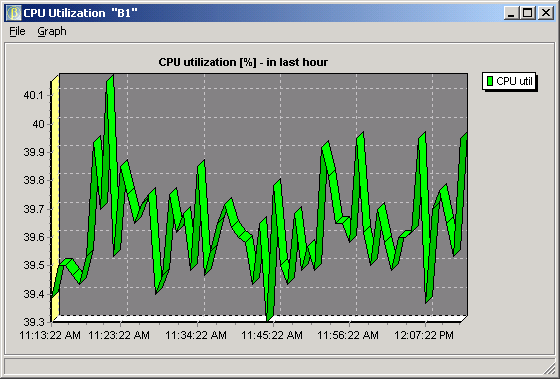Open the File menu
The width and height of the screenshot is (560, 379).
[x=17, y=31]
